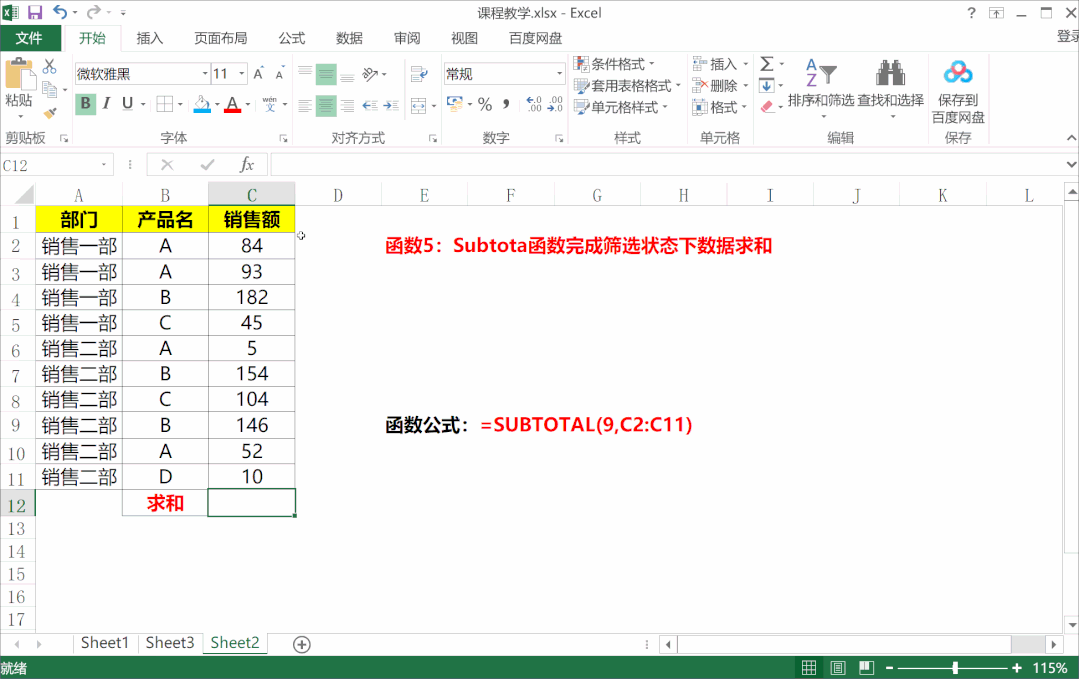Open the Fill Color bucket swatch
The width and height of the screenshot is (1079, 679).
pyautogui.click(x=202, y=105)
